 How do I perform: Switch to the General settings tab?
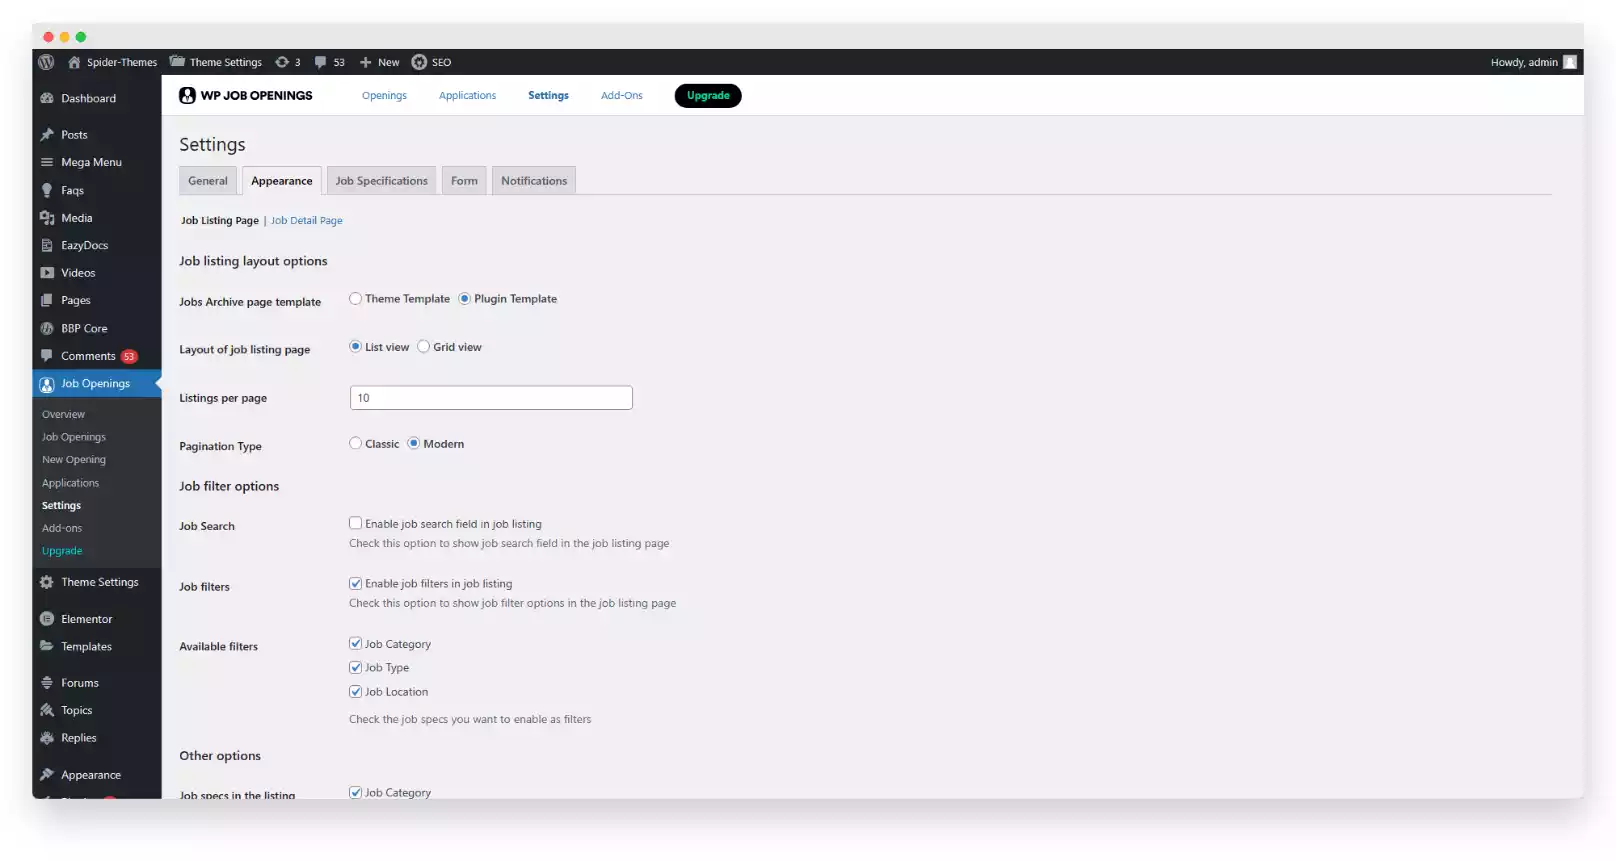[208, 181]
